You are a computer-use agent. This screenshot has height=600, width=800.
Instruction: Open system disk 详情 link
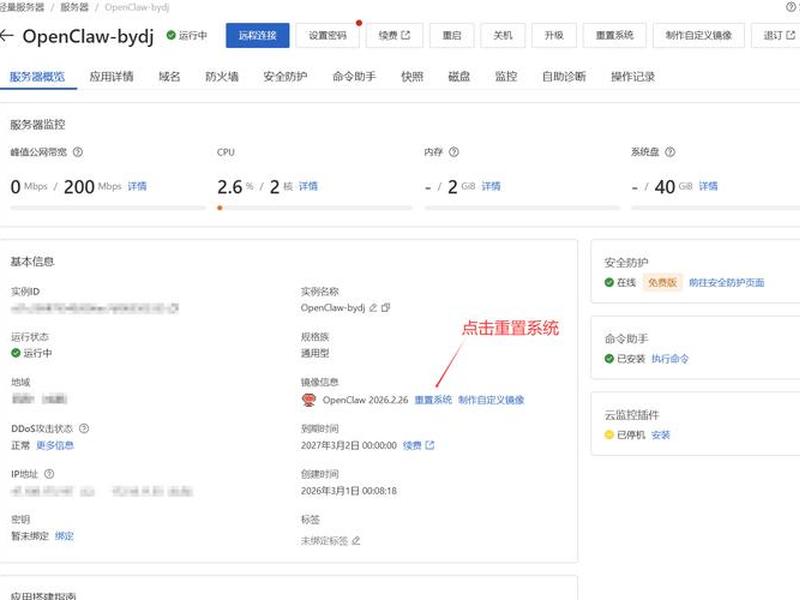point(708,186)
